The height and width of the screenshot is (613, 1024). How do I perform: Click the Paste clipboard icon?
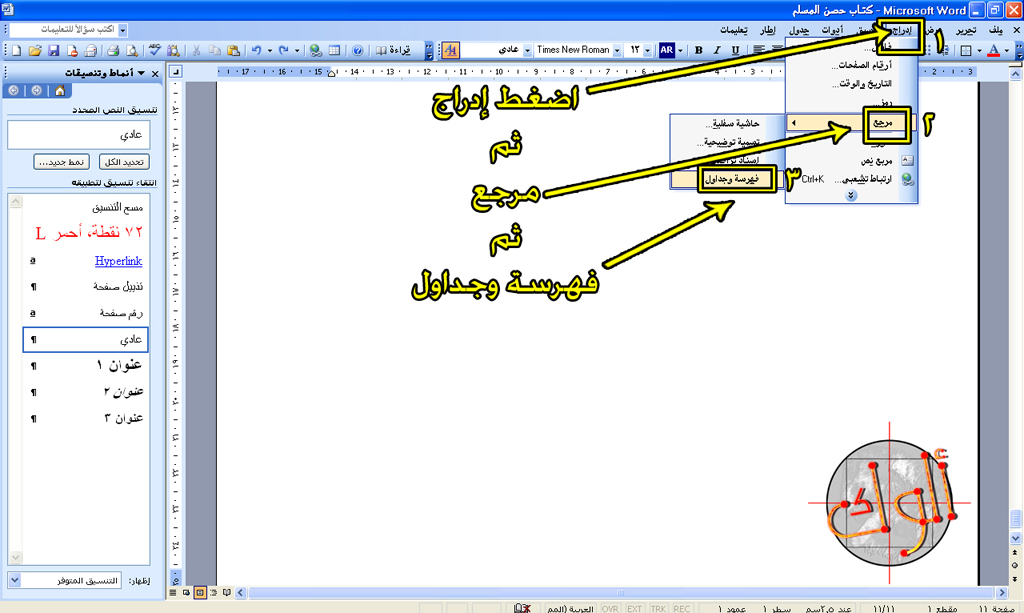pos(233,50)
